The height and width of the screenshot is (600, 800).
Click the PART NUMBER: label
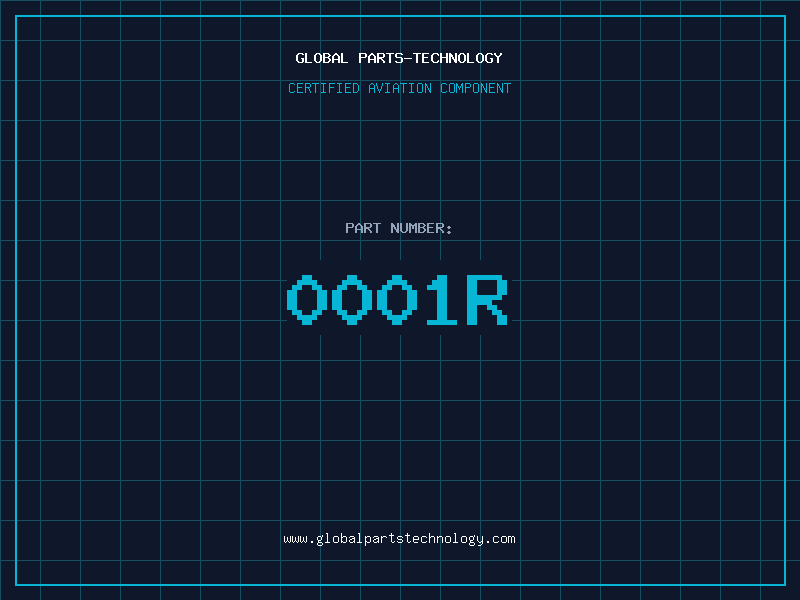(399, 228)
